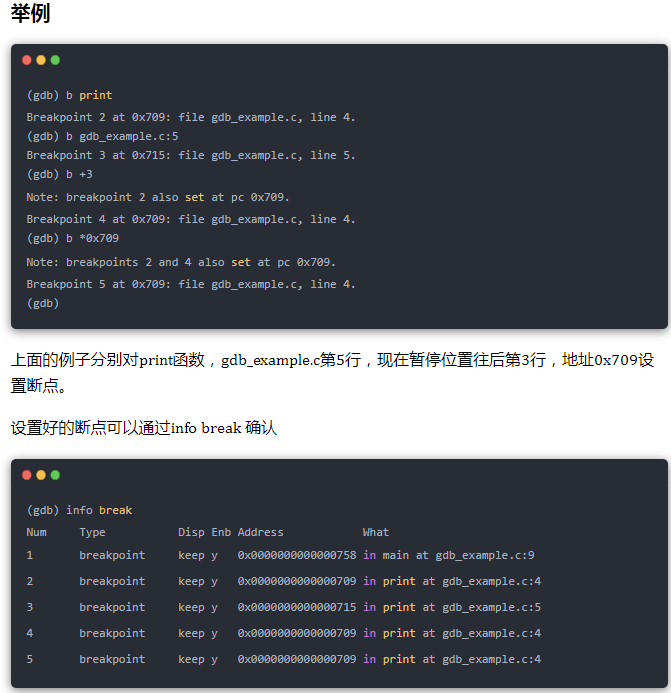The image size is (671, 693).
Task: Click the red dot in first code block
Action: pos(27,60)
